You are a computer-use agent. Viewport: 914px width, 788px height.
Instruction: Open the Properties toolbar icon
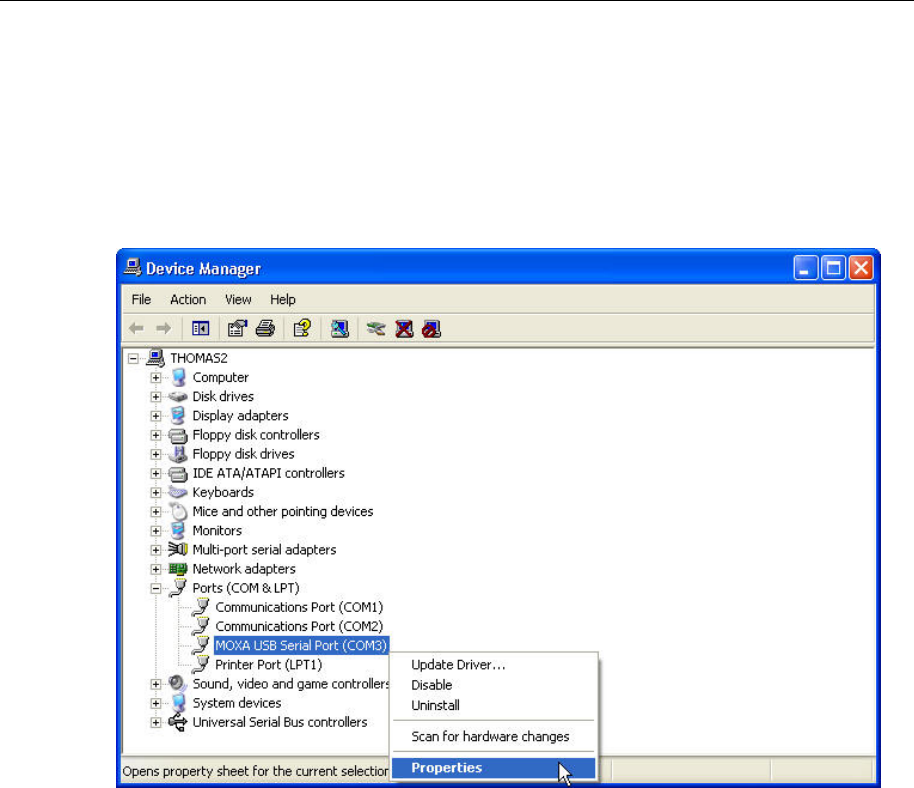tap(237, 329)
